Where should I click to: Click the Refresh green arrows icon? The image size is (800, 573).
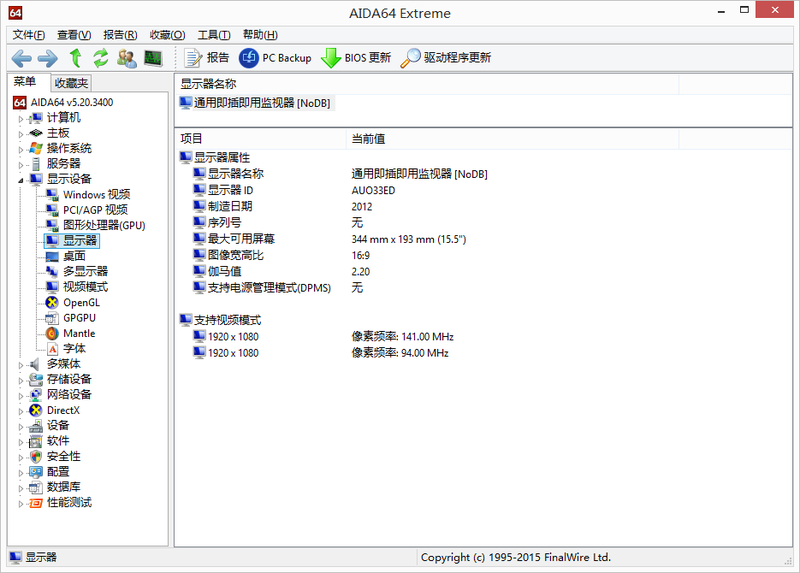coord(101,58)
